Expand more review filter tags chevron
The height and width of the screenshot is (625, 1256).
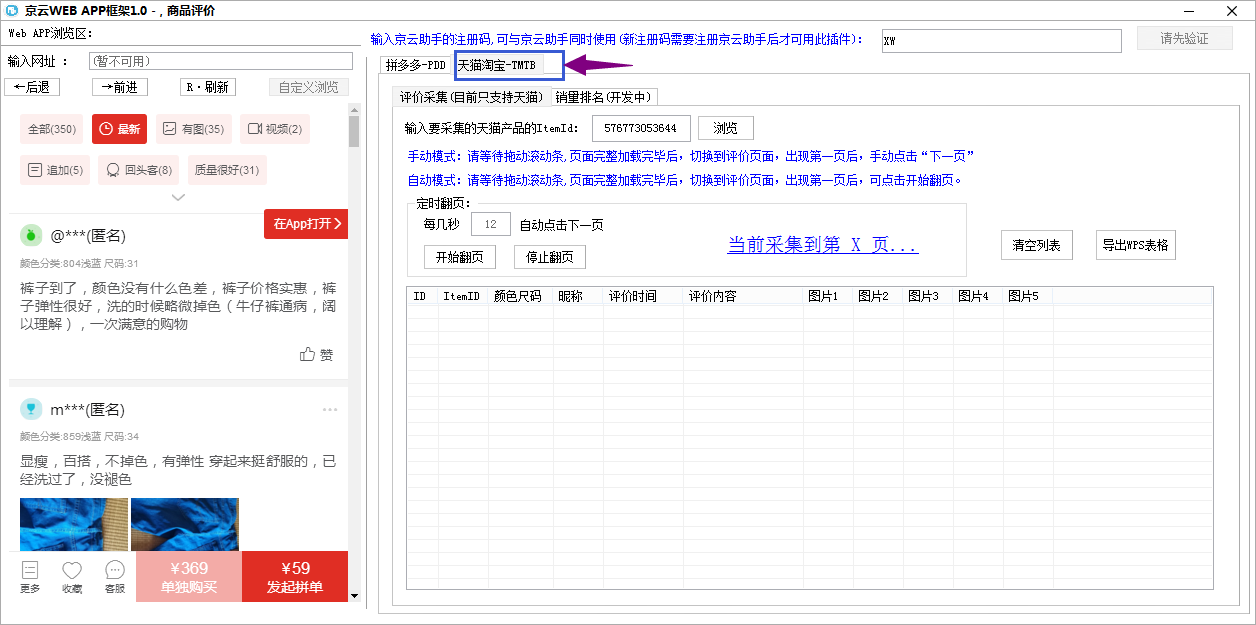(178, 198)
